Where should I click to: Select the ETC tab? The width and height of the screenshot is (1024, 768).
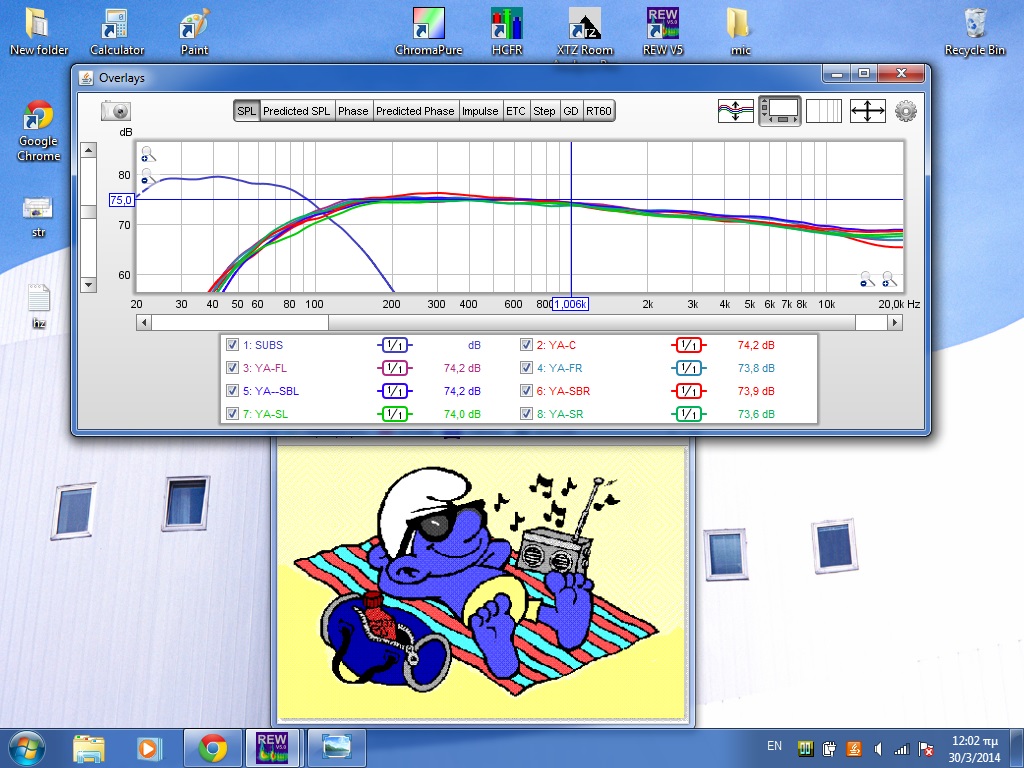click(x=516, y=111)
